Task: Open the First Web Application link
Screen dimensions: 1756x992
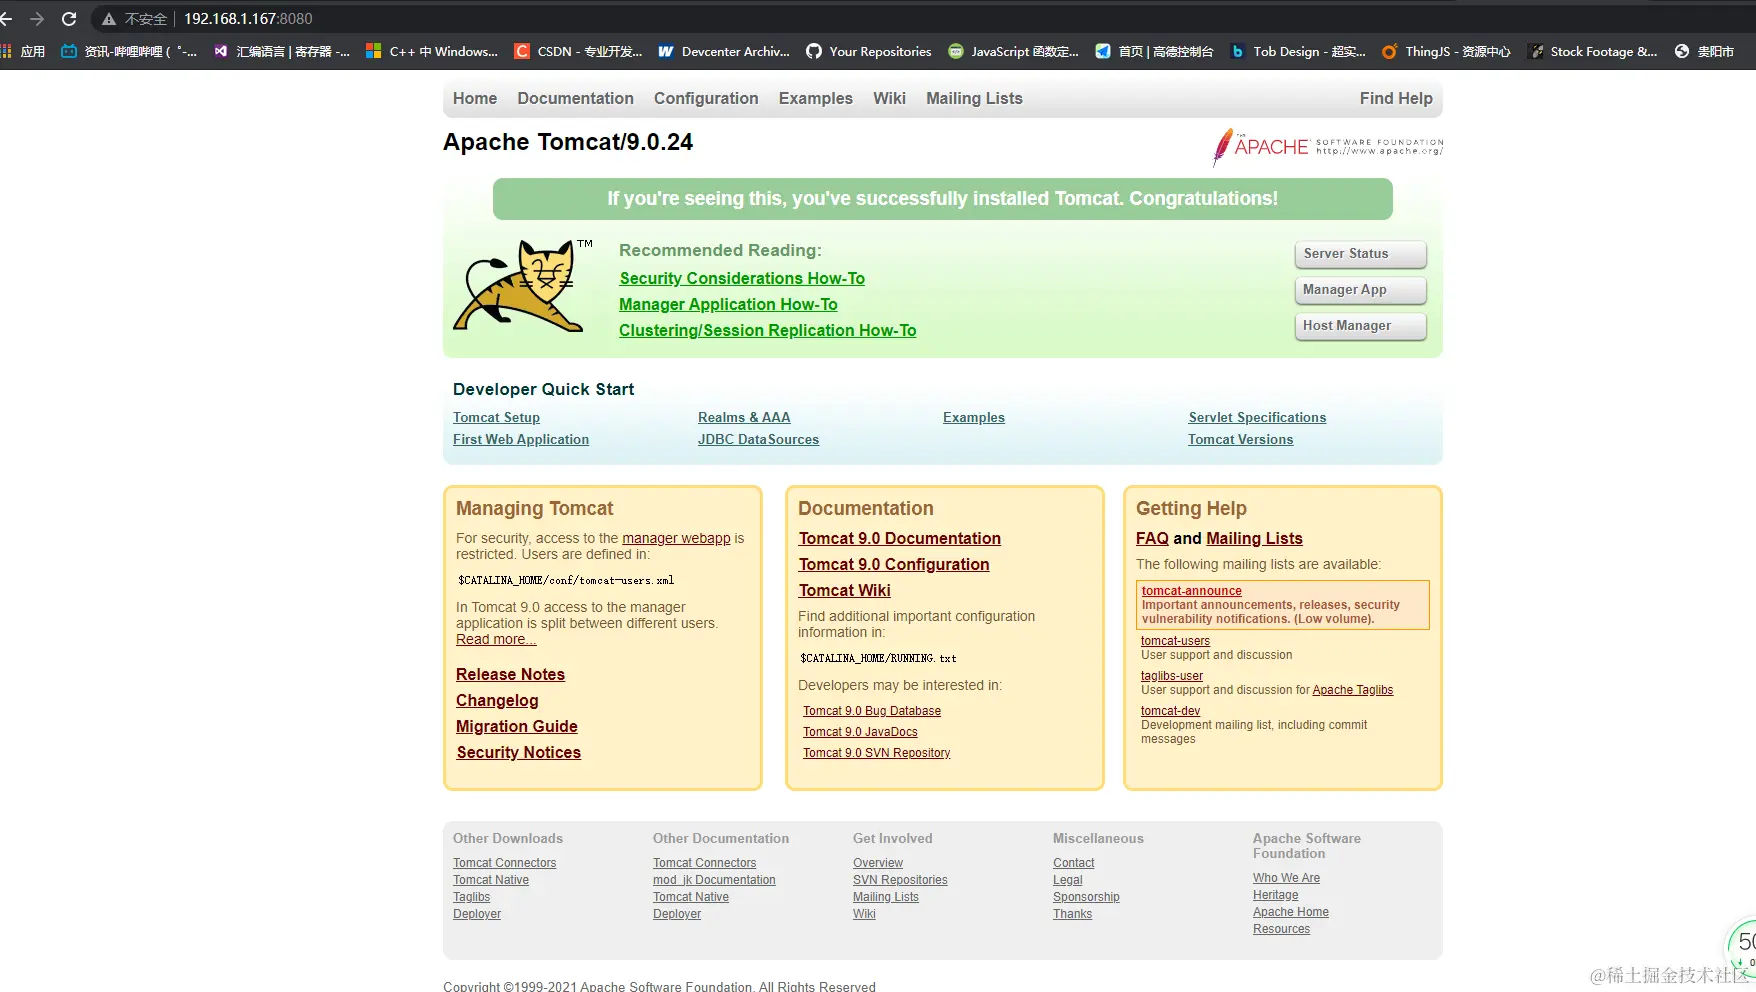Action: click(521, 439)
